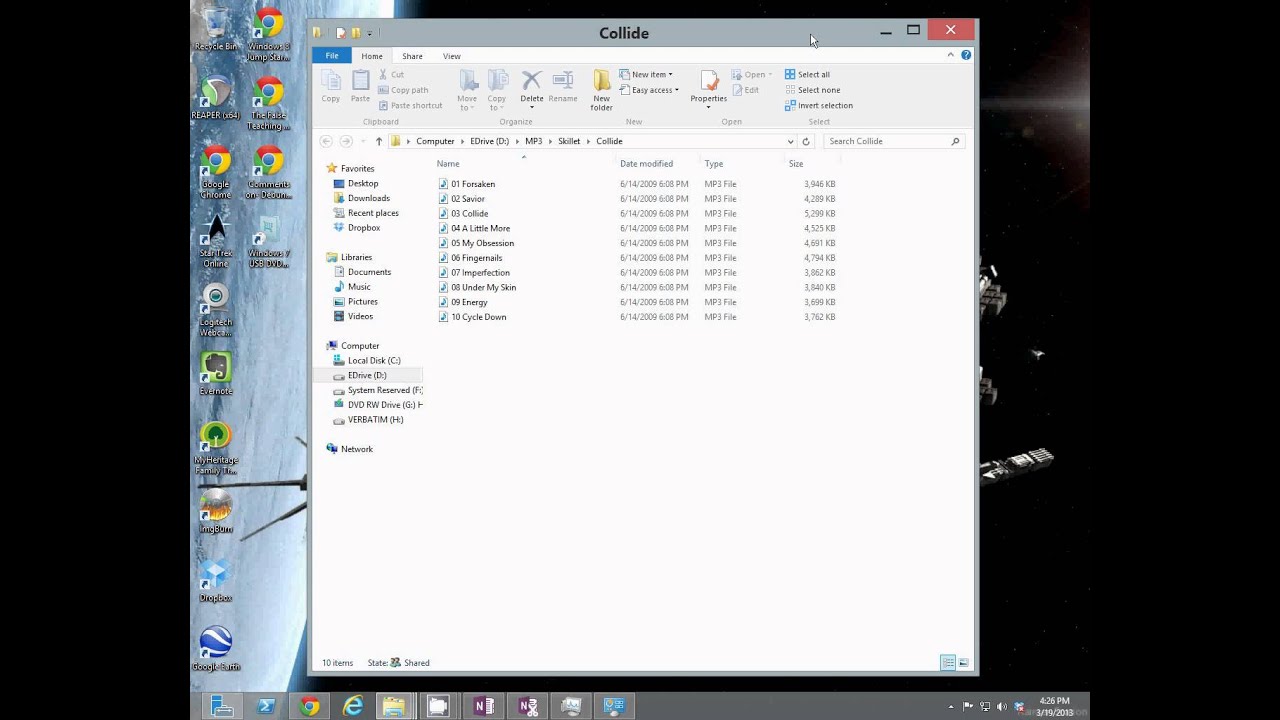Open the Copy to dropdown button
Image resolution: width=1280 pixels, height=720 pixels.
pyautogui.click(x=497, y=90)
